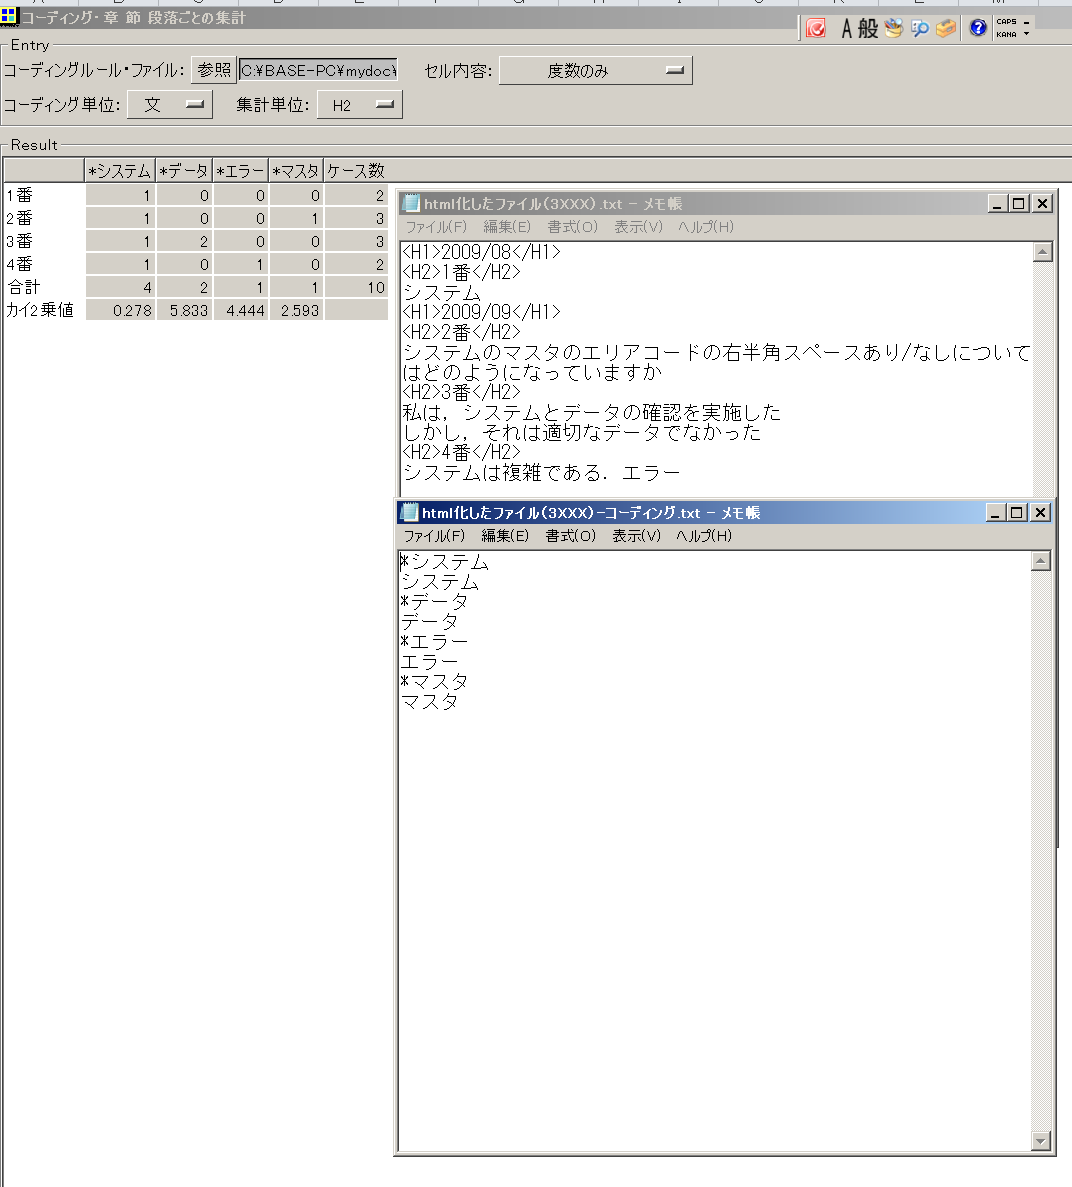This screenshot has height=1187, width=1072.
Task: Click the coding rule file path field
Action: click(318, 70)
